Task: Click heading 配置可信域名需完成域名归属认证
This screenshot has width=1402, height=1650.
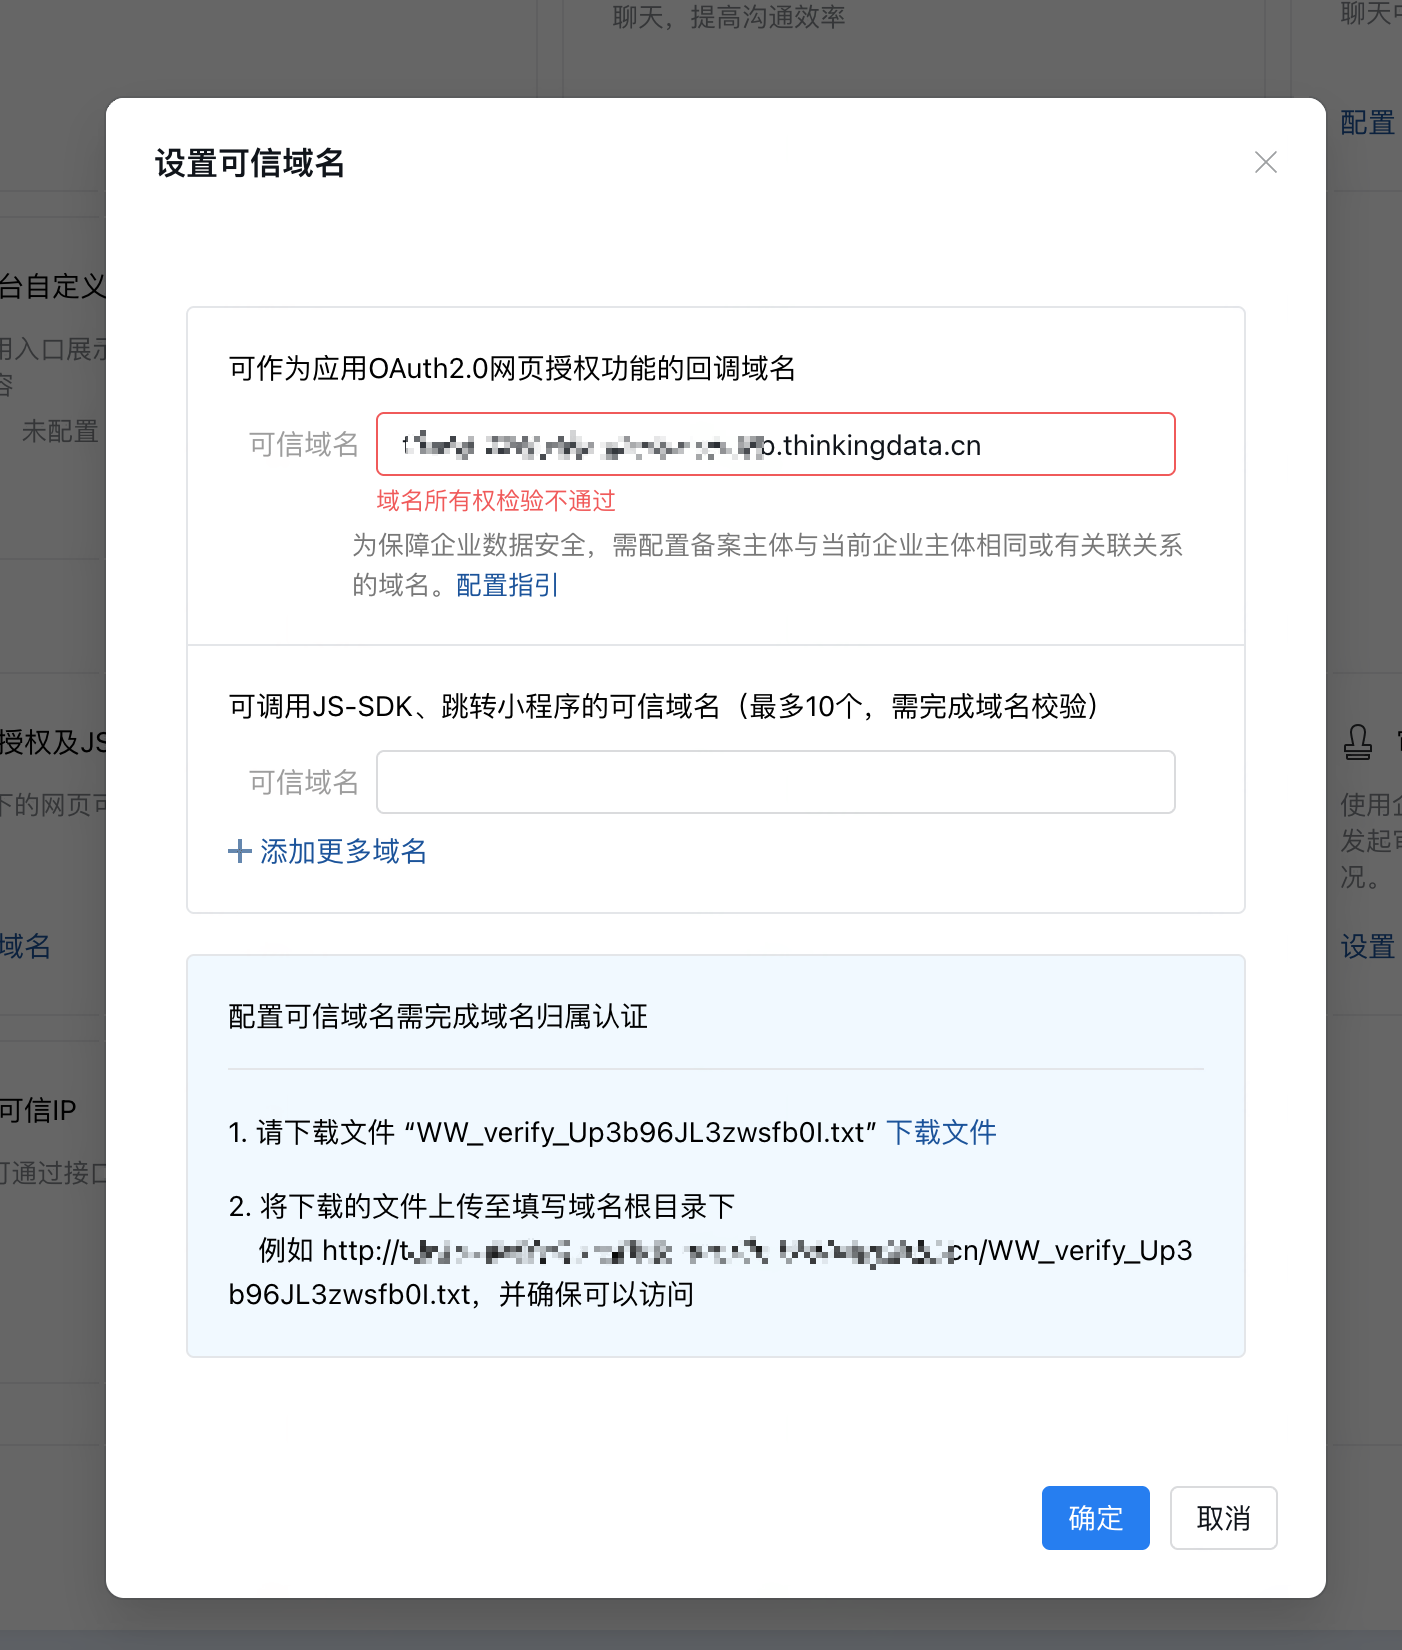Action: pyautogui.click(x=438, y=1016)
